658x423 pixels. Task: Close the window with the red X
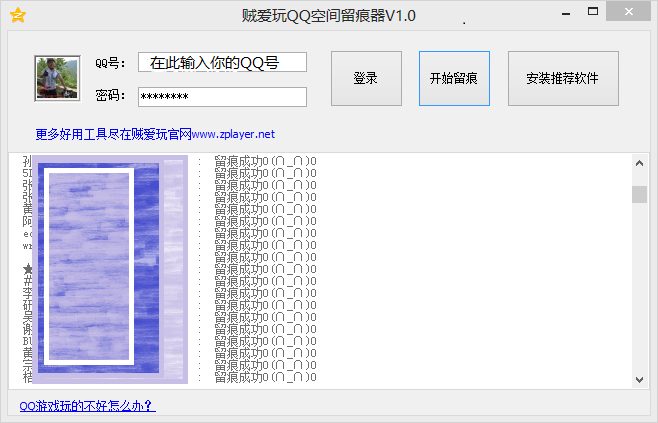pos(630,13)
